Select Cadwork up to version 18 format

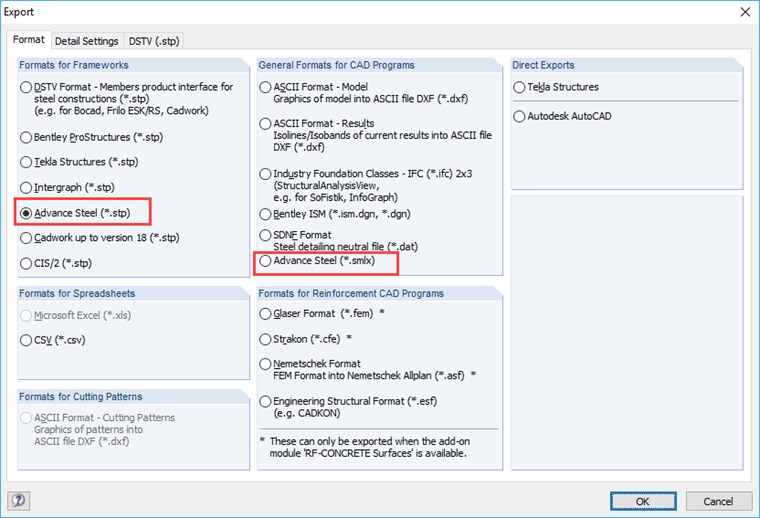tap(26, 238)
